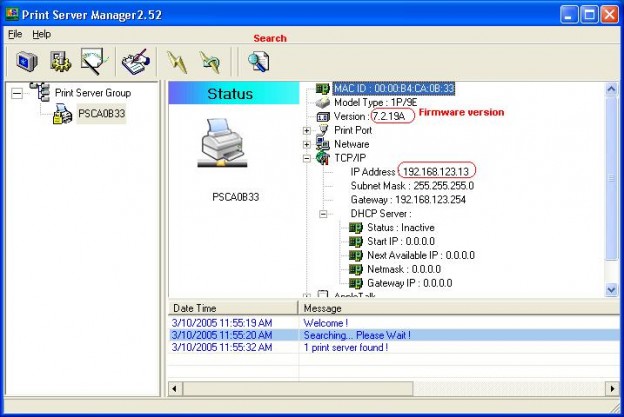Expand the Netware node
Image resolution: width=624 pixels, height=417 pixels.
pyautogui.click(x=307, y=144)
